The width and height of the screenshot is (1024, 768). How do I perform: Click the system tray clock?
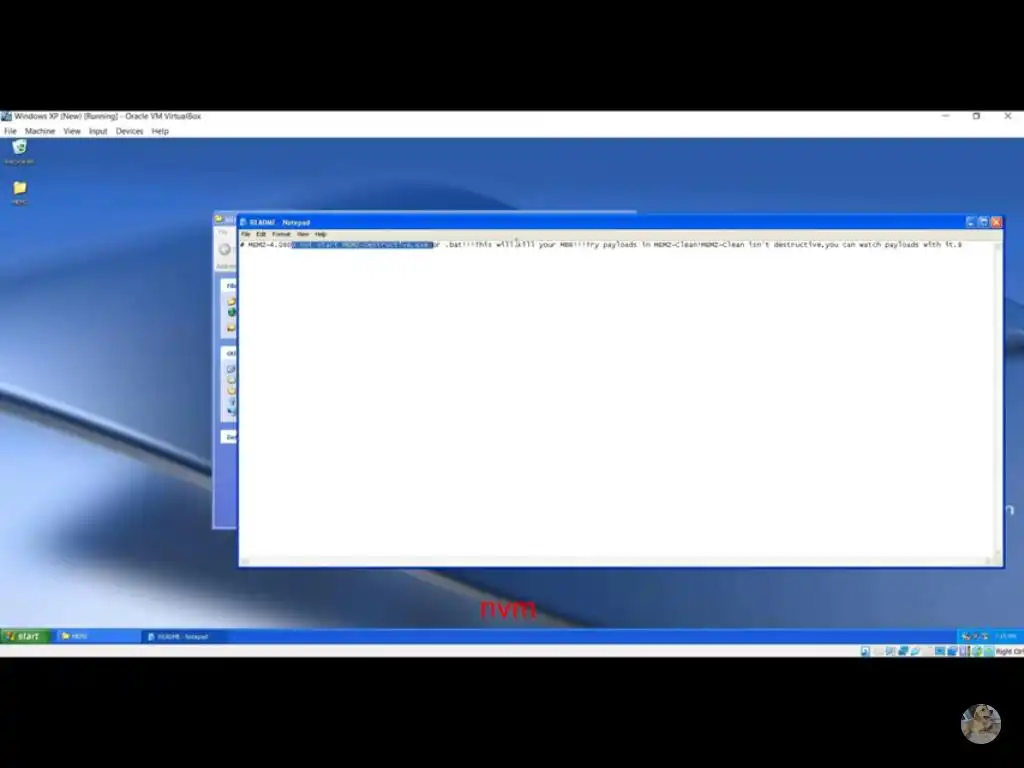[1006, 636]
